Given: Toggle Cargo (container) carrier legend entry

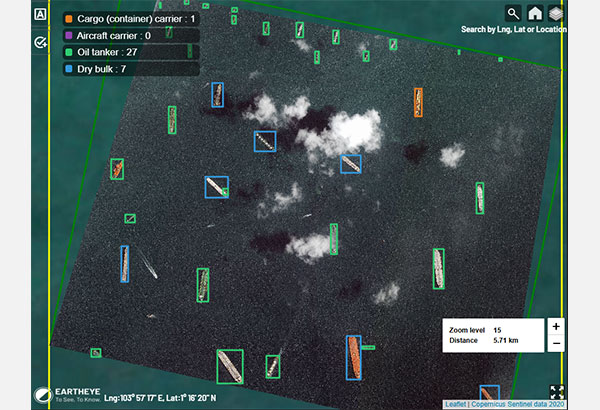Looking at the screenshot, I should pos(130,18).
